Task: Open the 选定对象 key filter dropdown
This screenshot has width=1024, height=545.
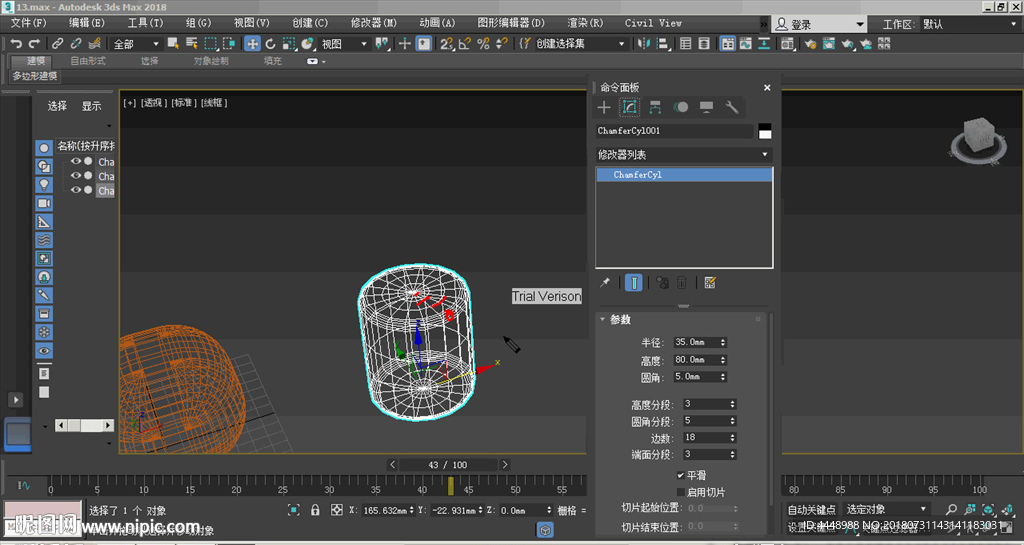Action: pyautogui.click(x=886, y=509)
